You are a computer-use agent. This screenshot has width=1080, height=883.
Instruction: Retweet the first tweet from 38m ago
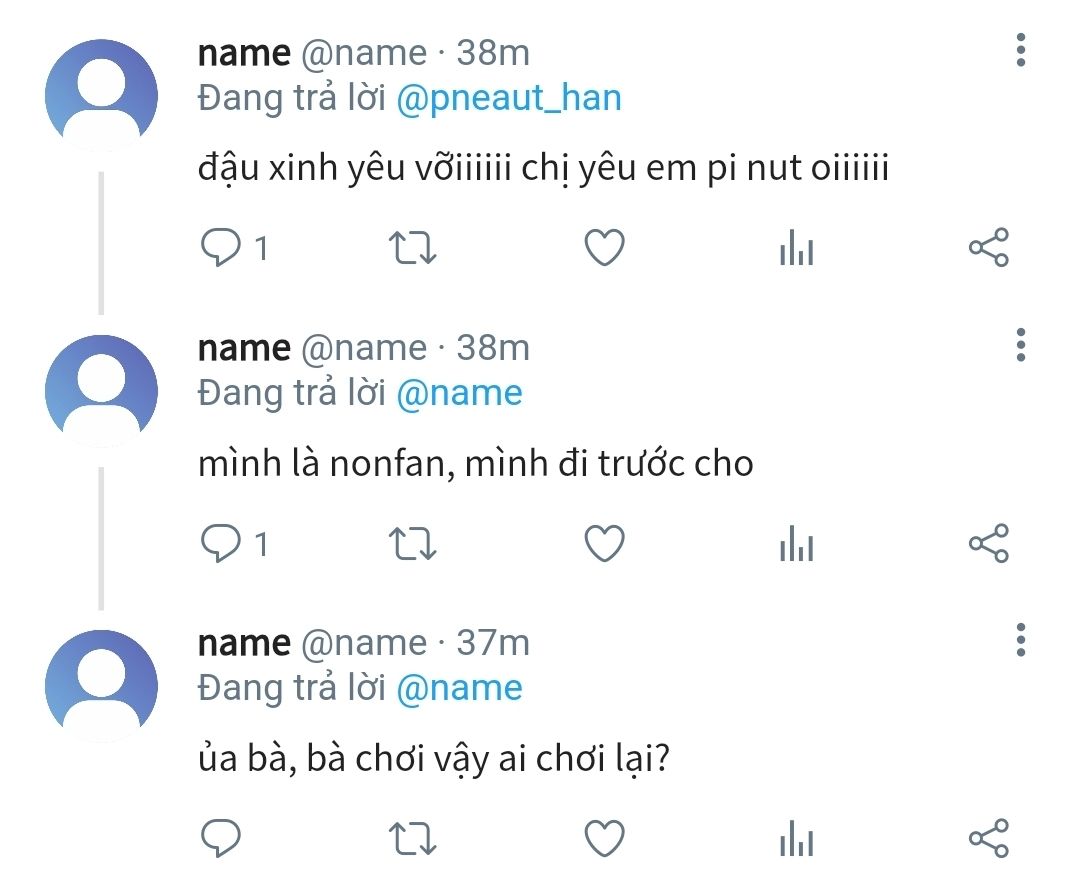(x=411, y=248)
